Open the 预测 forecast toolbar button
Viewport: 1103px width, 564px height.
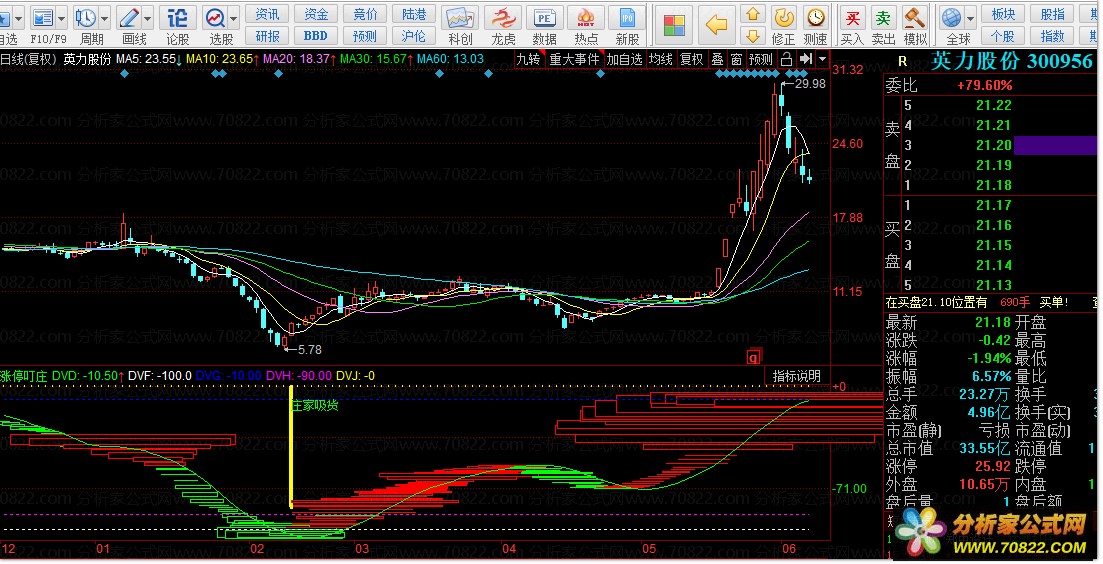click(365, 36)
